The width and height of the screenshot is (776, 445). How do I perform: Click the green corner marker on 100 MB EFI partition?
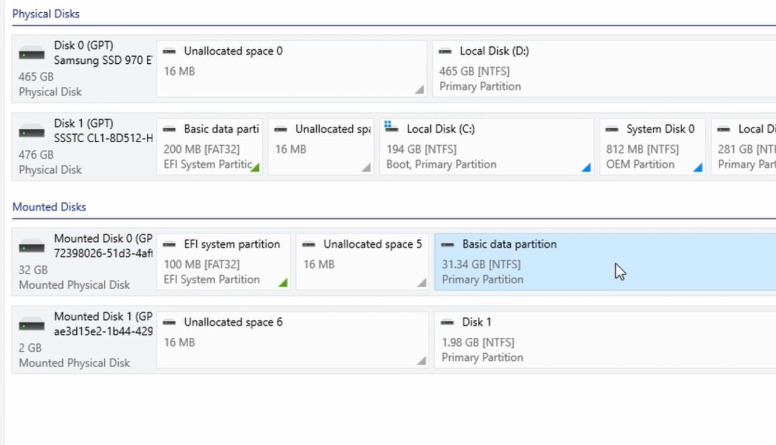point(283,283)
